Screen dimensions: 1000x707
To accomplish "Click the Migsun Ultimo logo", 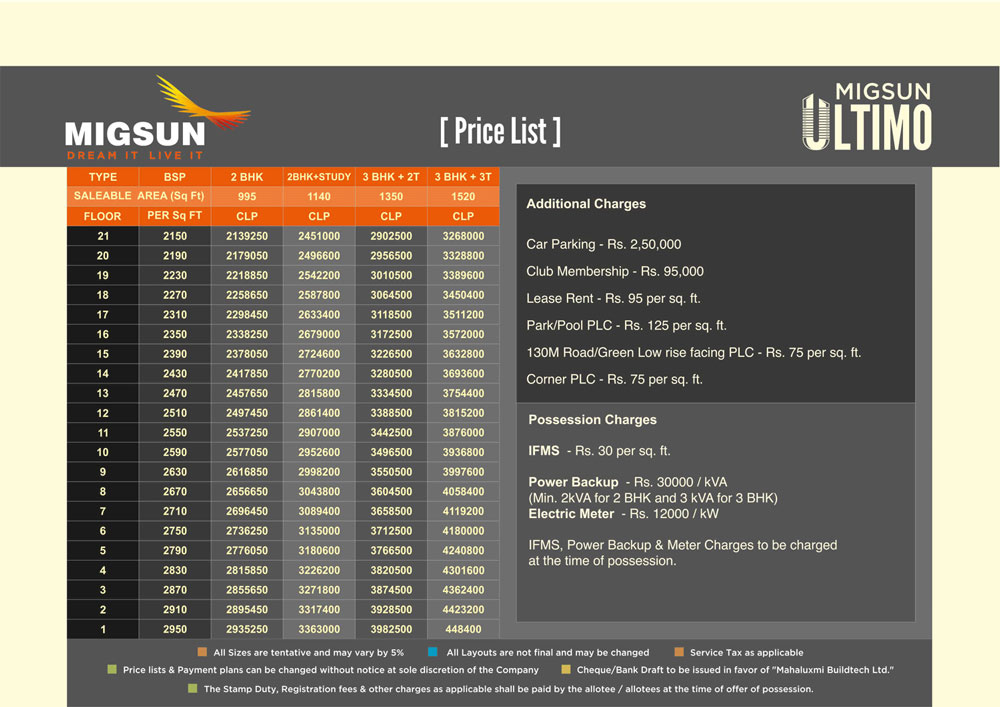I will [x=866, y=117].
